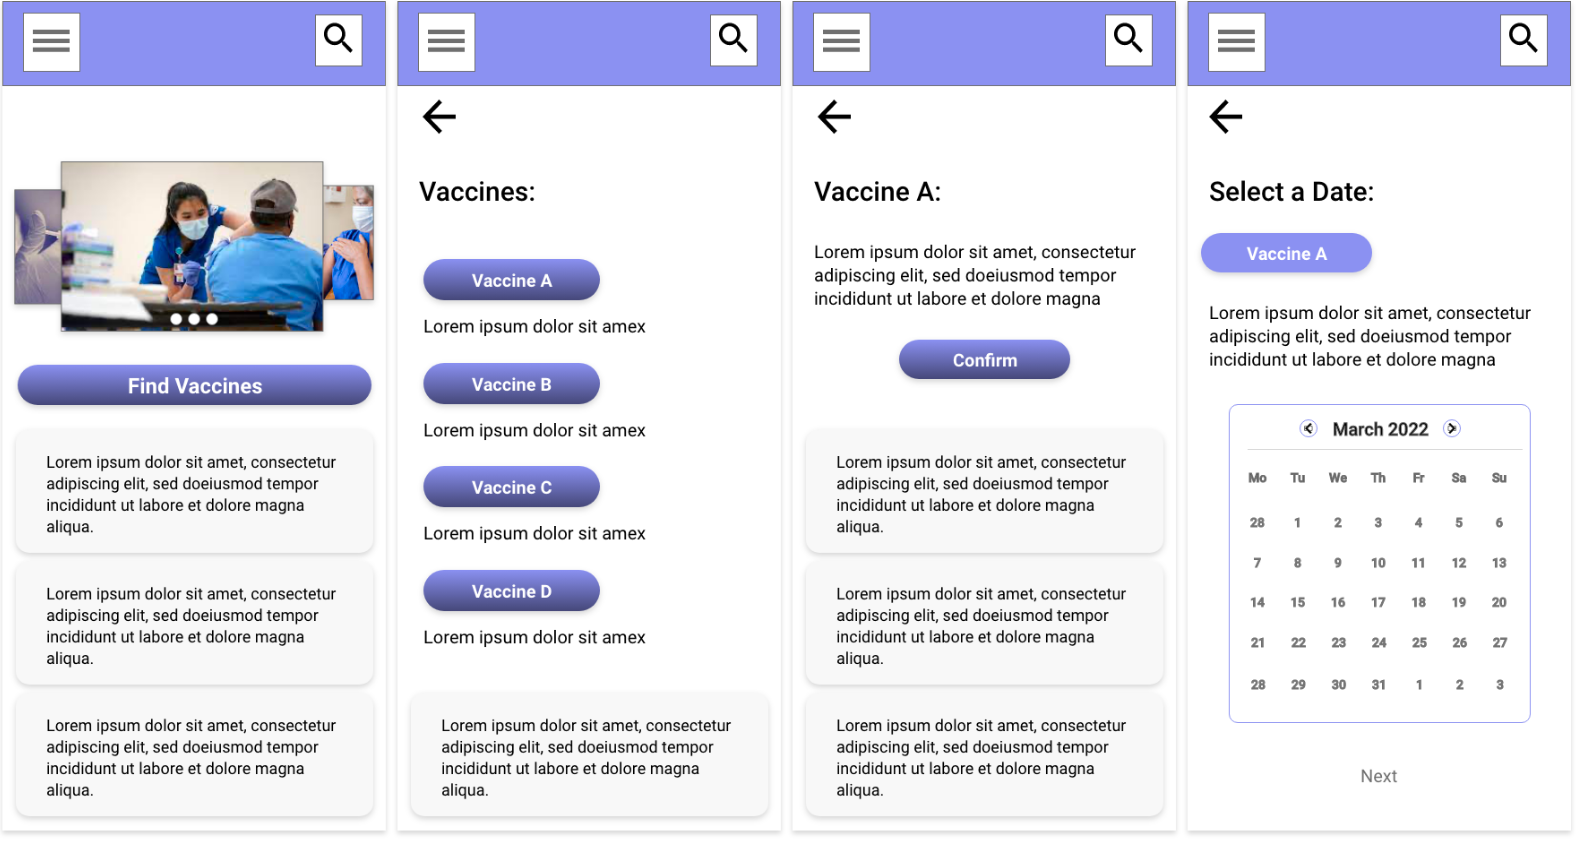Go back using arrow on Vaccines screen
The image size is (1576, 844).
439,117
